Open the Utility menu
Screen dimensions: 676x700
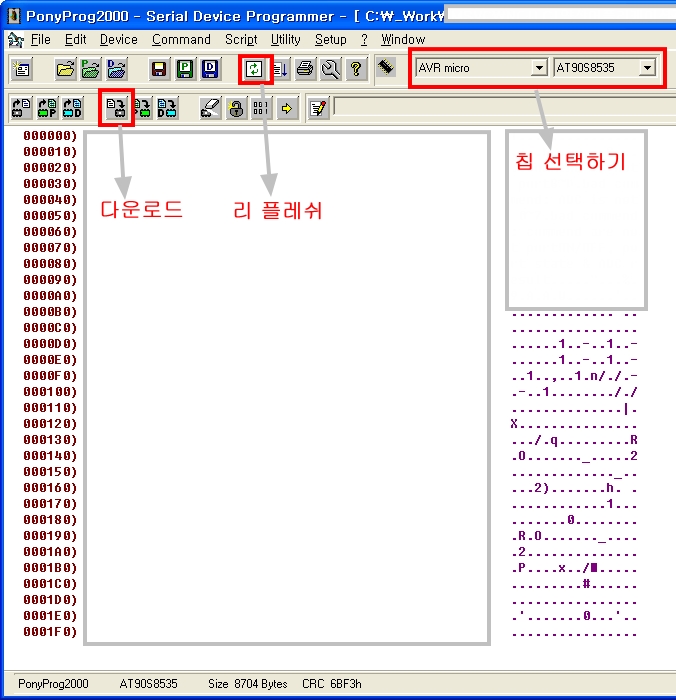click(x=286, y=40)
